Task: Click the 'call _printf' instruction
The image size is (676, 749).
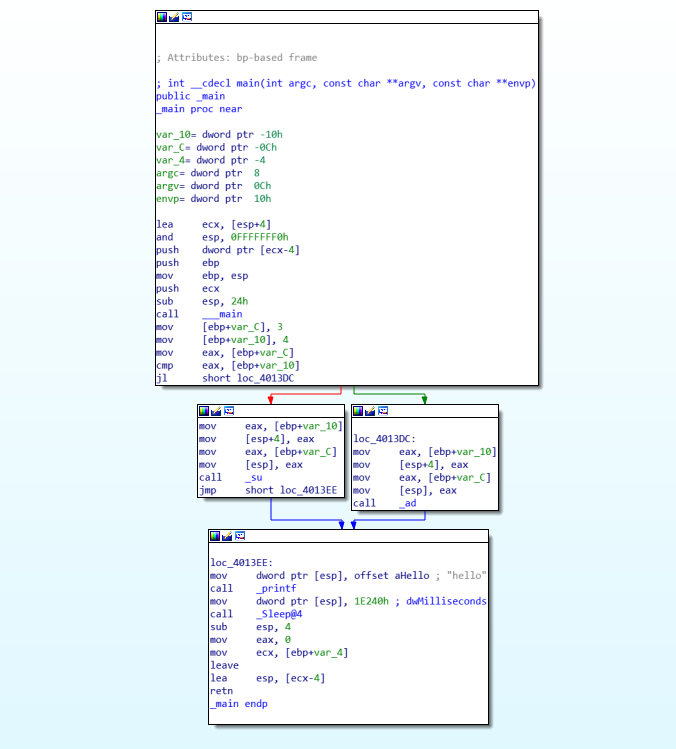Action: [253, 589]
